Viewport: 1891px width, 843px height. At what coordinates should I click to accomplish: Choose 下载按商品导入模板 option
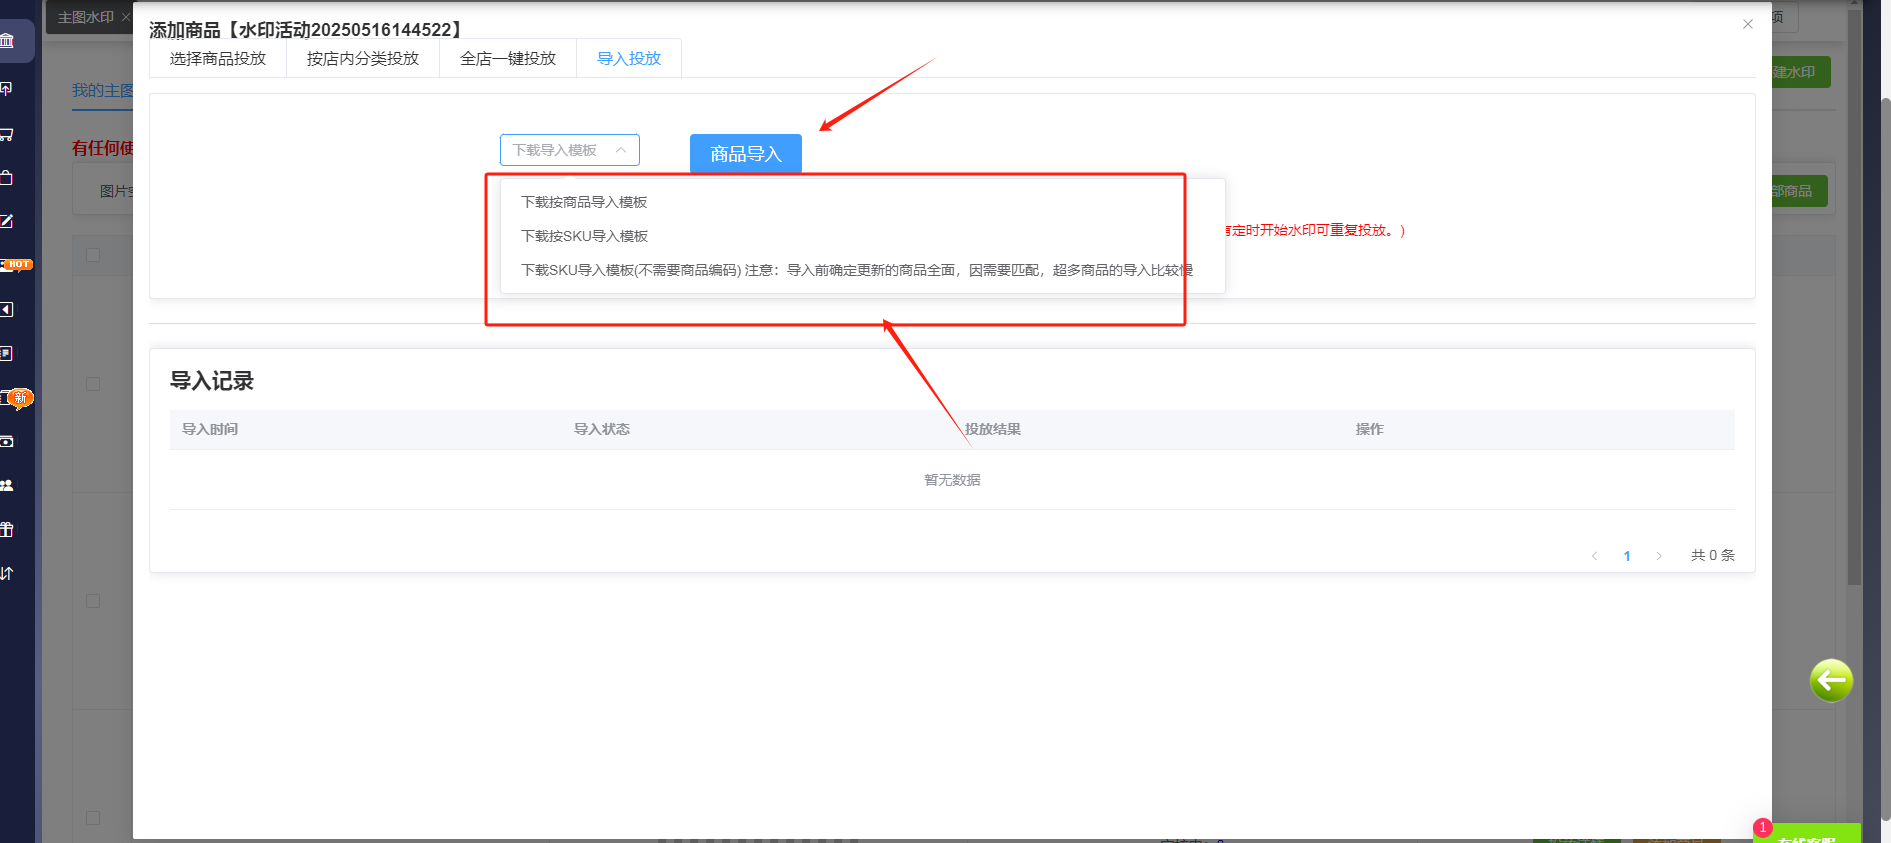[x=584, y=202]
